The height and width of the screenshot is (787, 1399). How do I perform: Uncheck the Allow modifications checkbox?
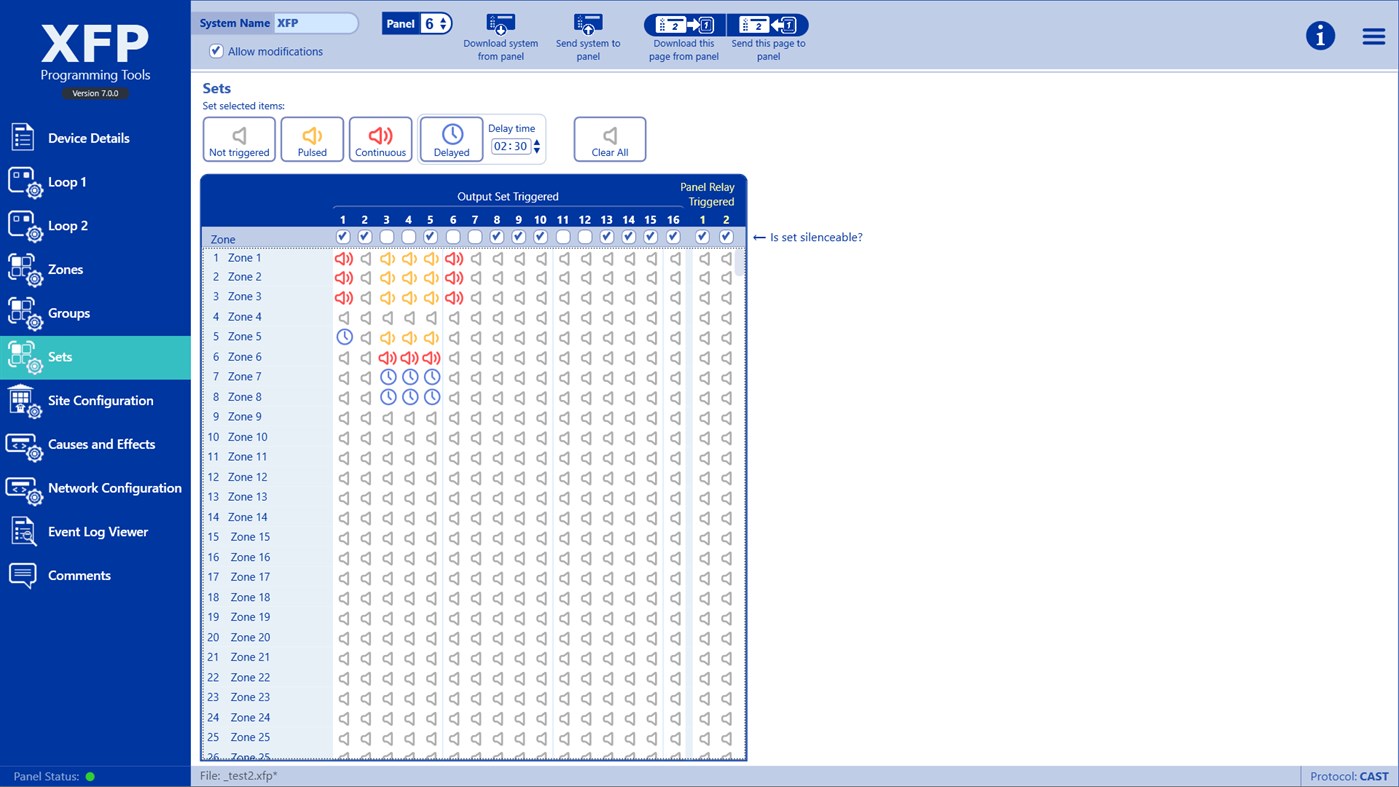[x=216, y=51]
